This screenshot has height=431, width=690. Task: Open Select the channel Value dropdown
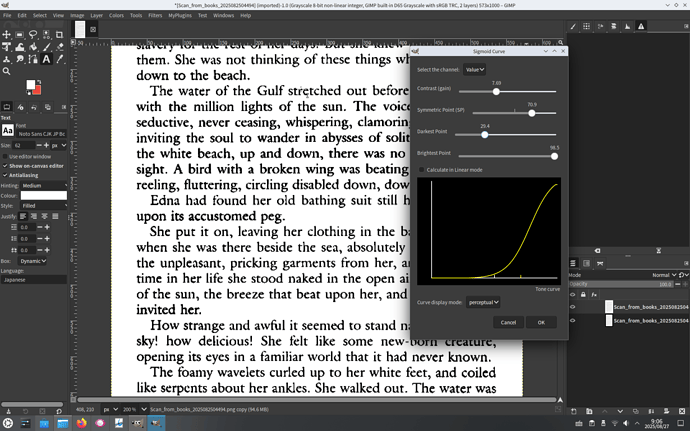click(x=474, y=70)
